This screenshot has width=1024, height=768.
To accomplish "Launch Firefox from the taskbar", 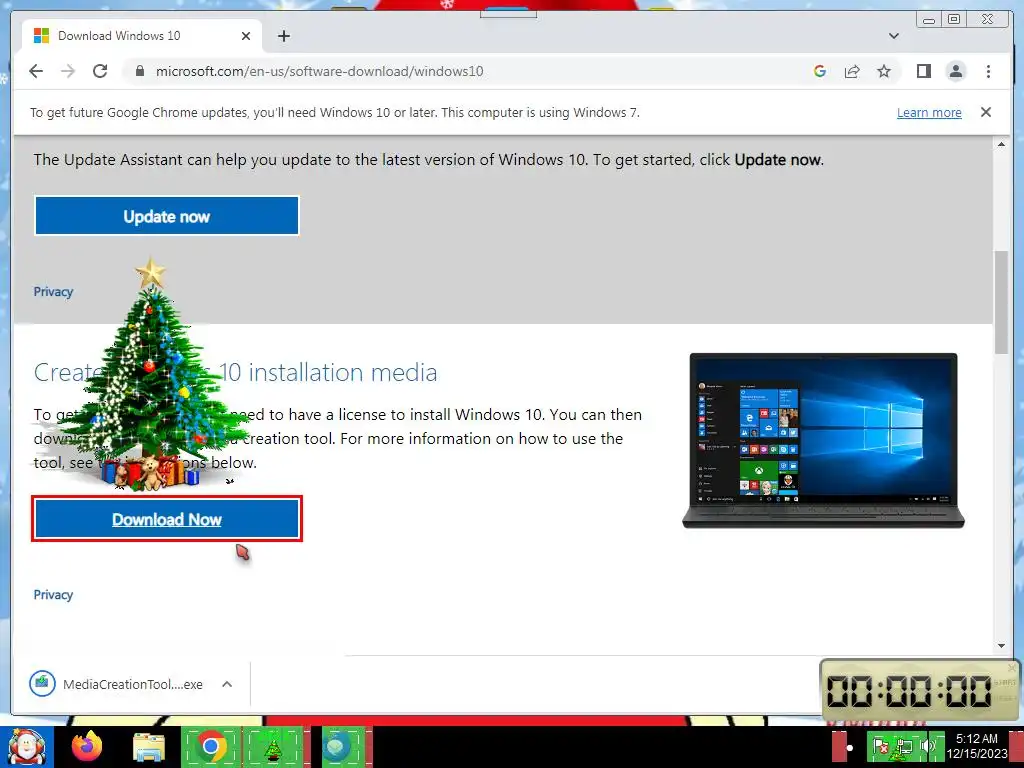I will coord(87,746).
